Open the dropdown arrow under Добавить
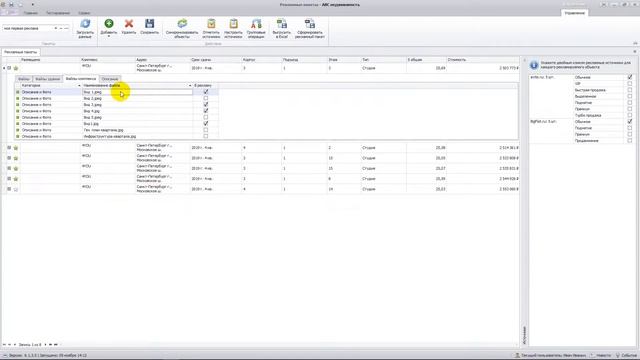640x360 pixels. pos(109,37)
